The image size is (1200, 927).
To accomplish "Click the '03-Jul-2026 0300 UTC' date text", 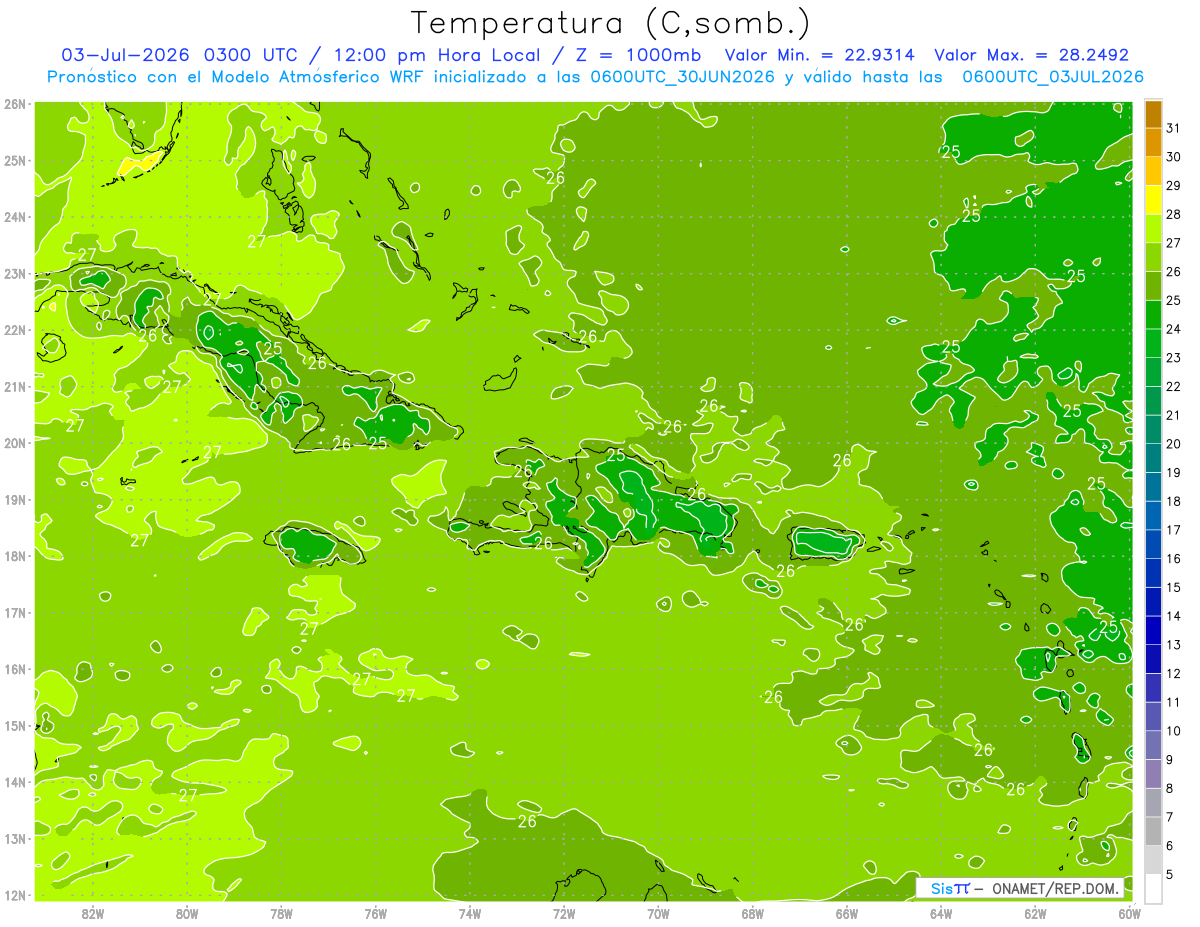I will tap(179, 55).
